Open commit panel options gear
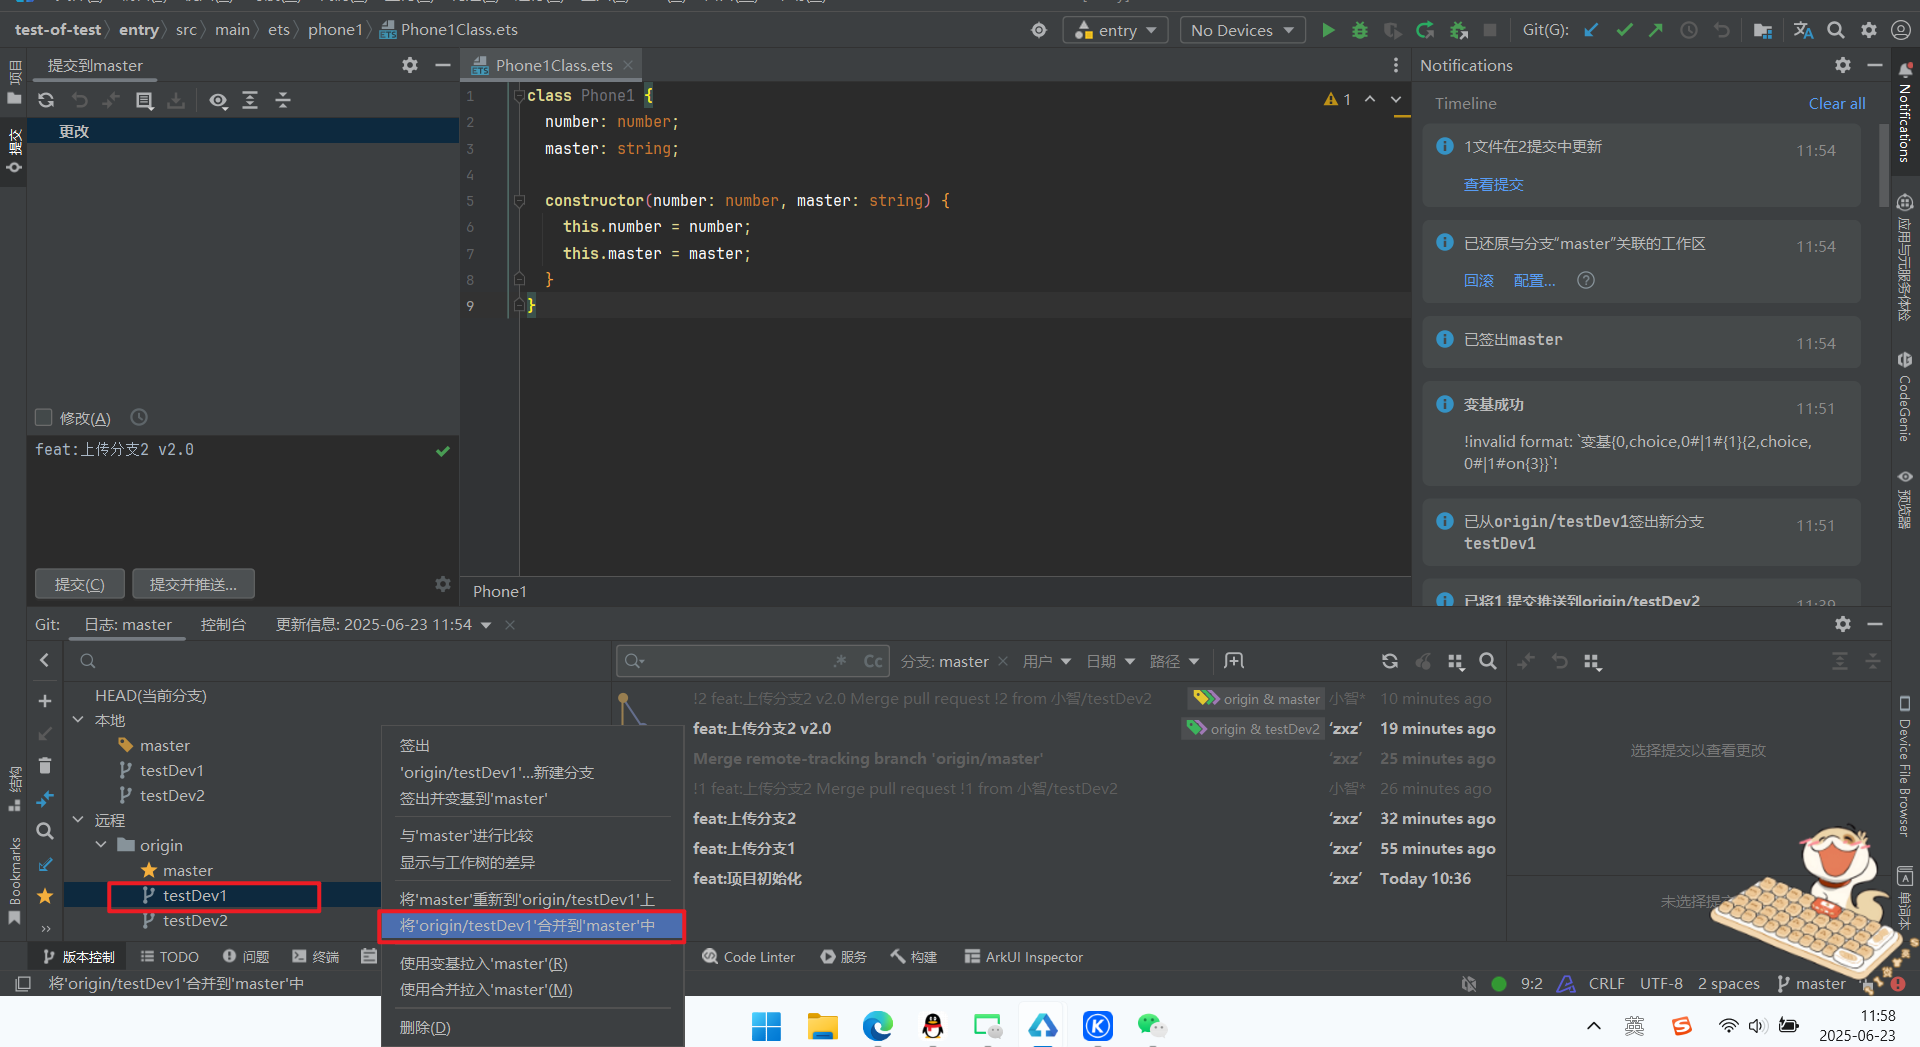The image size is (1920, 1047). click(410, 65)
